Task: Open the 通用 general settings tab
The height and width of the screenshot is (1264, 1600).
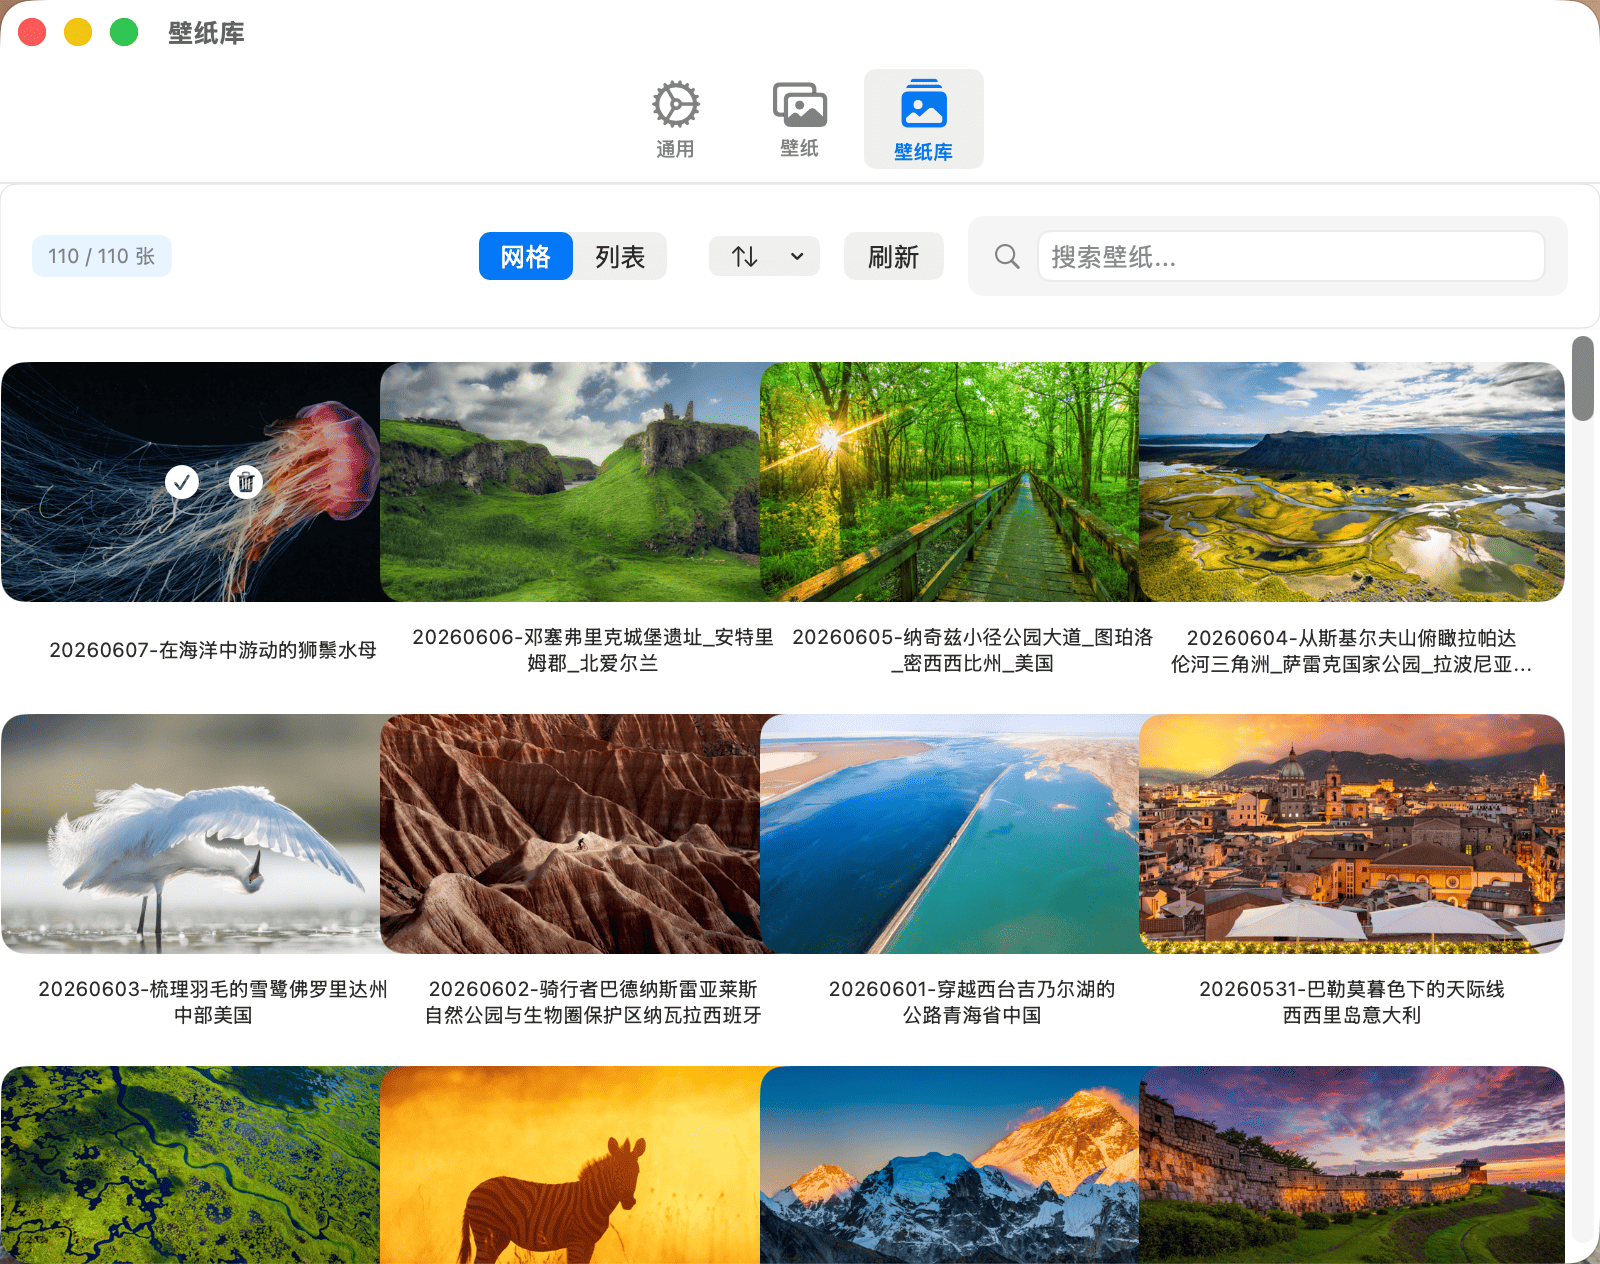Action: [675, 119]
